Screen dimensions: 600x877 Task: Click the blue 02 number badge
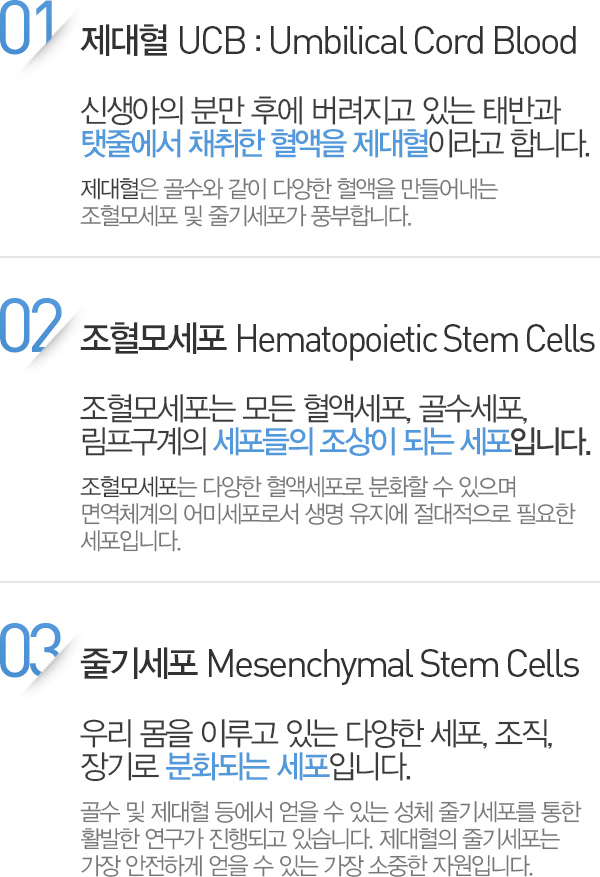pos(29,327)
